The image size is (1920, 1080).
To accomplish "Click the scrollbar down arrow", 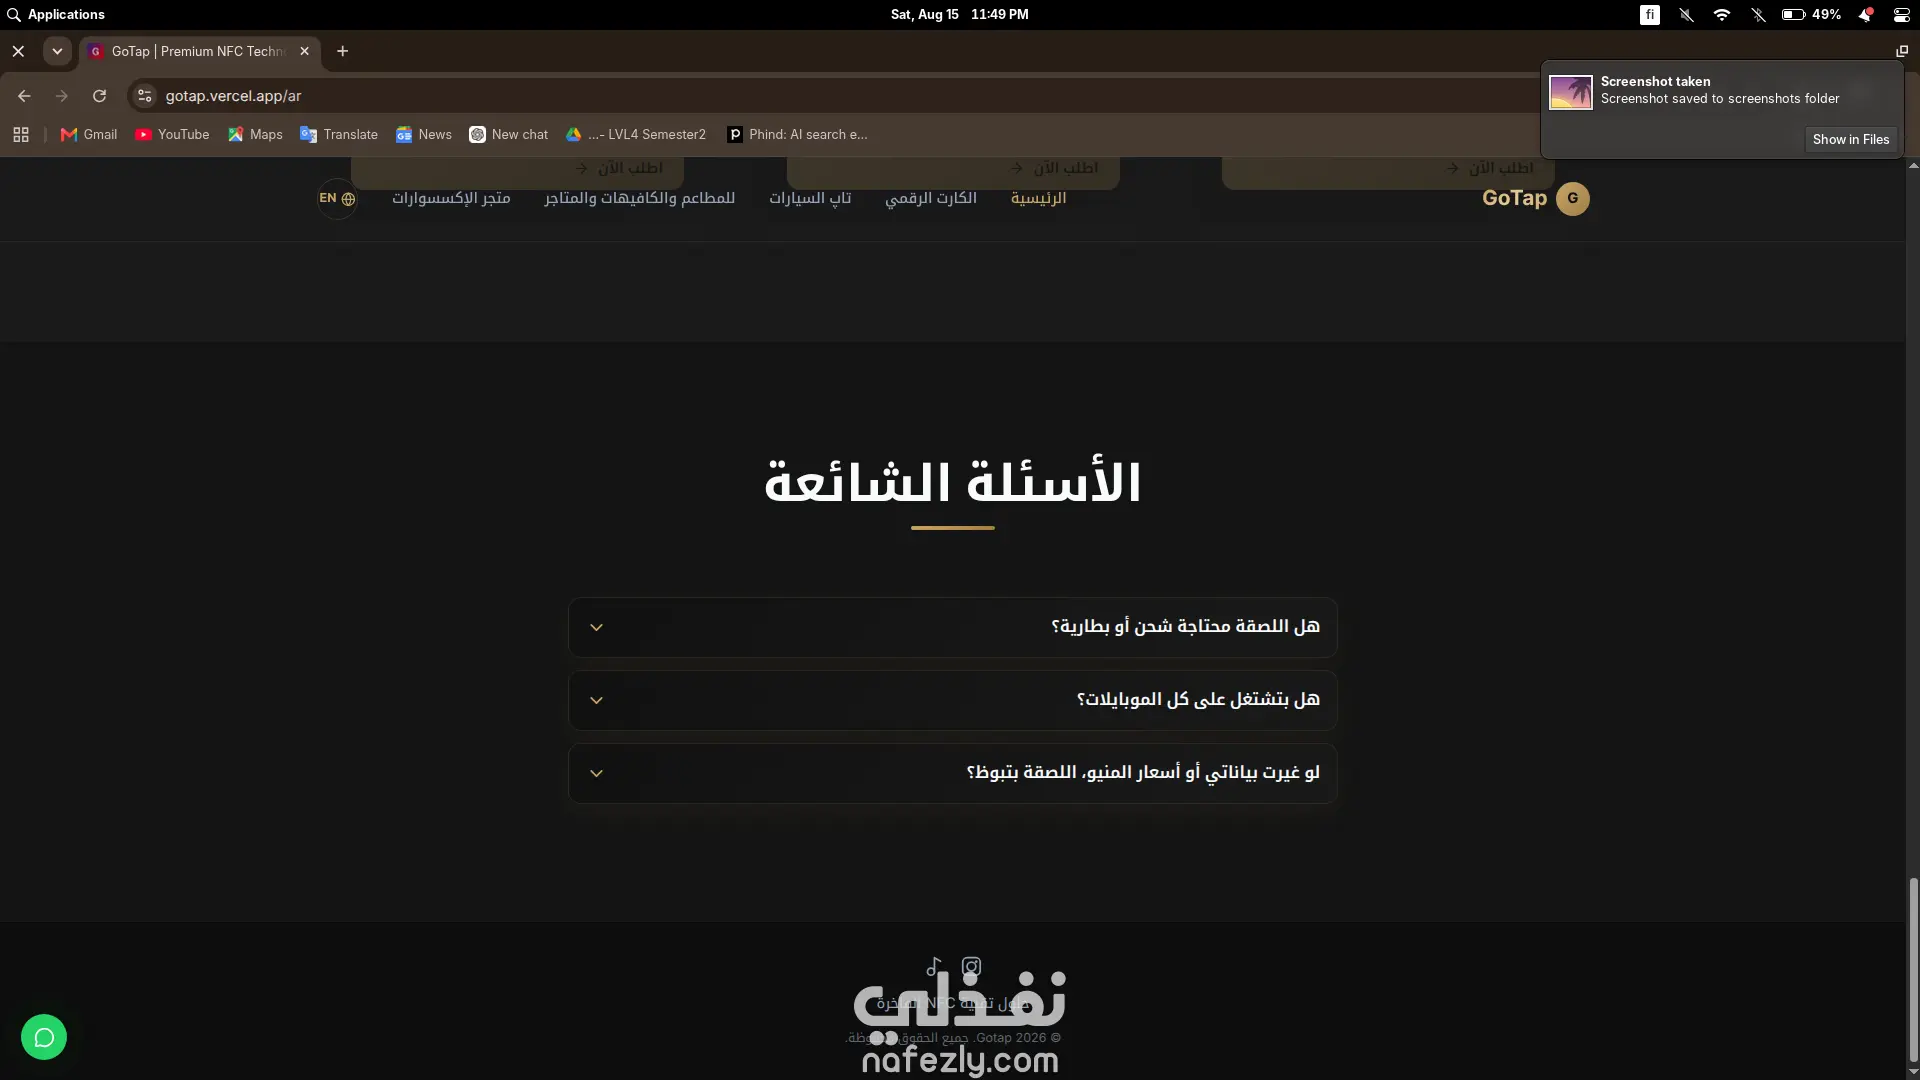I will [1913, 1072].
